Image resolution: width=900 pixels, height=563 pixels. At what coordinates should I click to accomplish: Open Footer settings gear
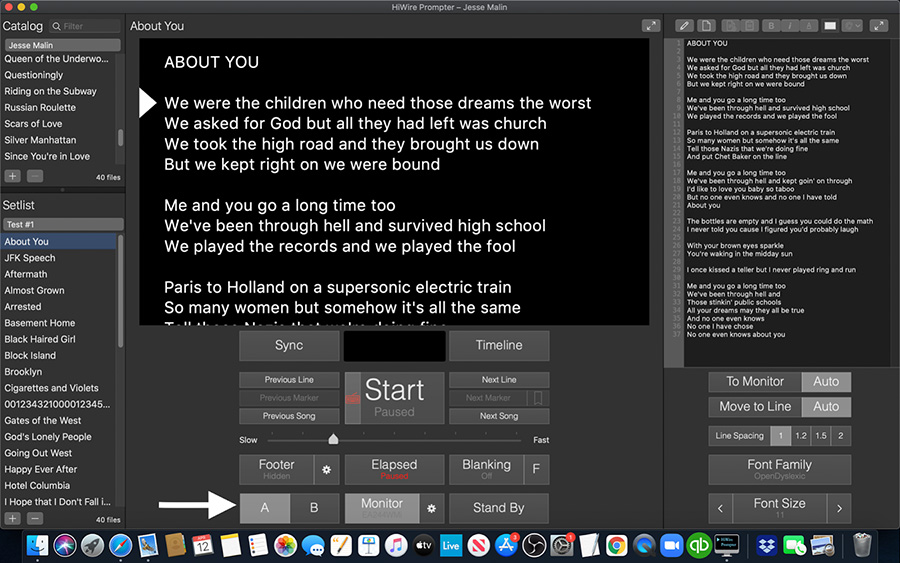pos(327,469)
